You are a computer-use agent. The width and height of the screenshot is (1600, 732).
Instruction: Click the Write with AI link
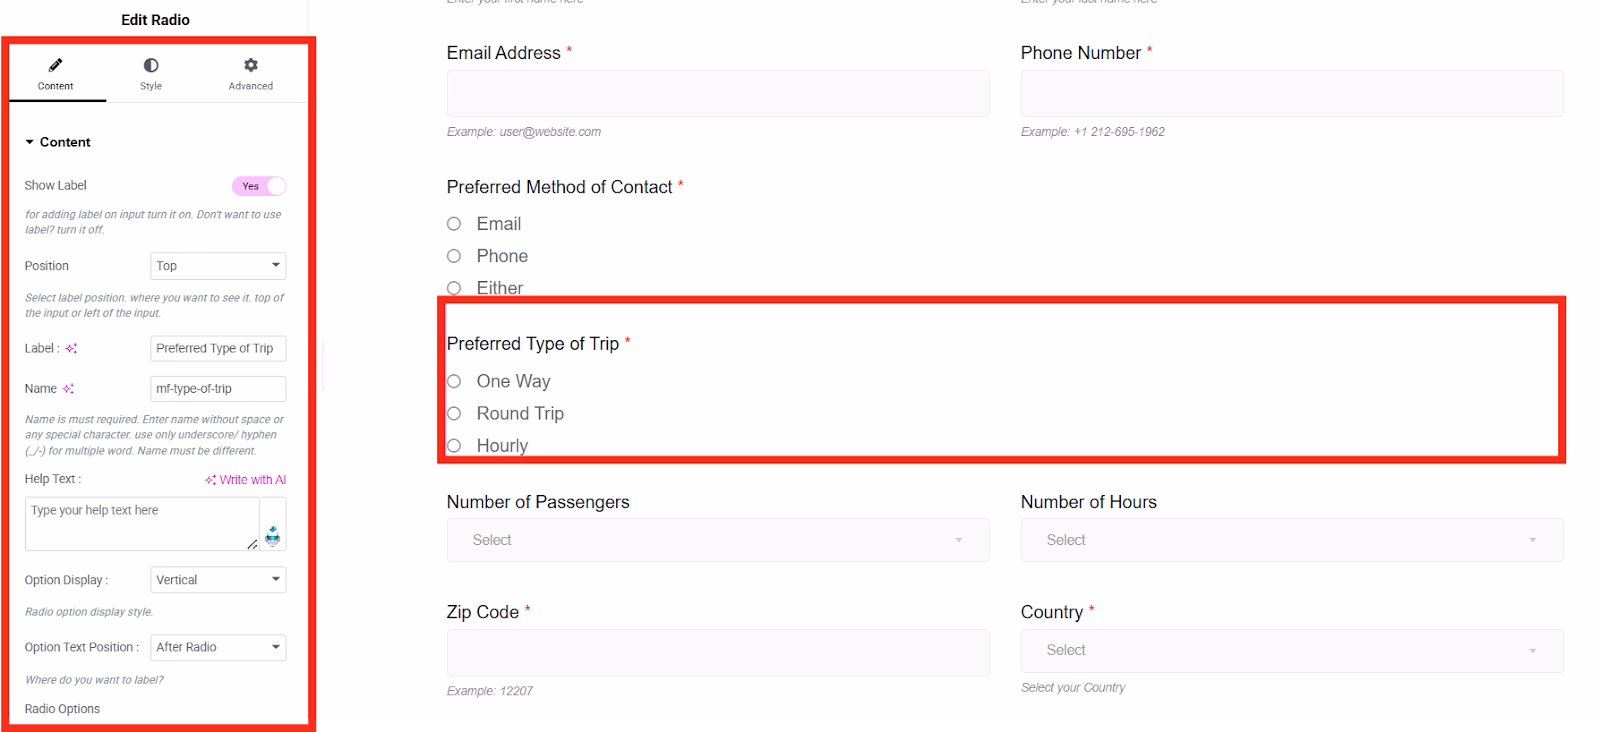246,480
